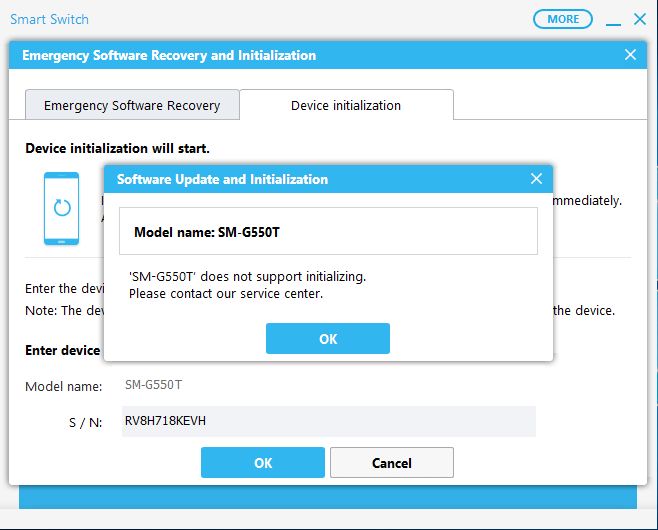658x530 pixels.
Task: Open the MORE menu in Smart Switch
Action: click(x=563, y=19)
